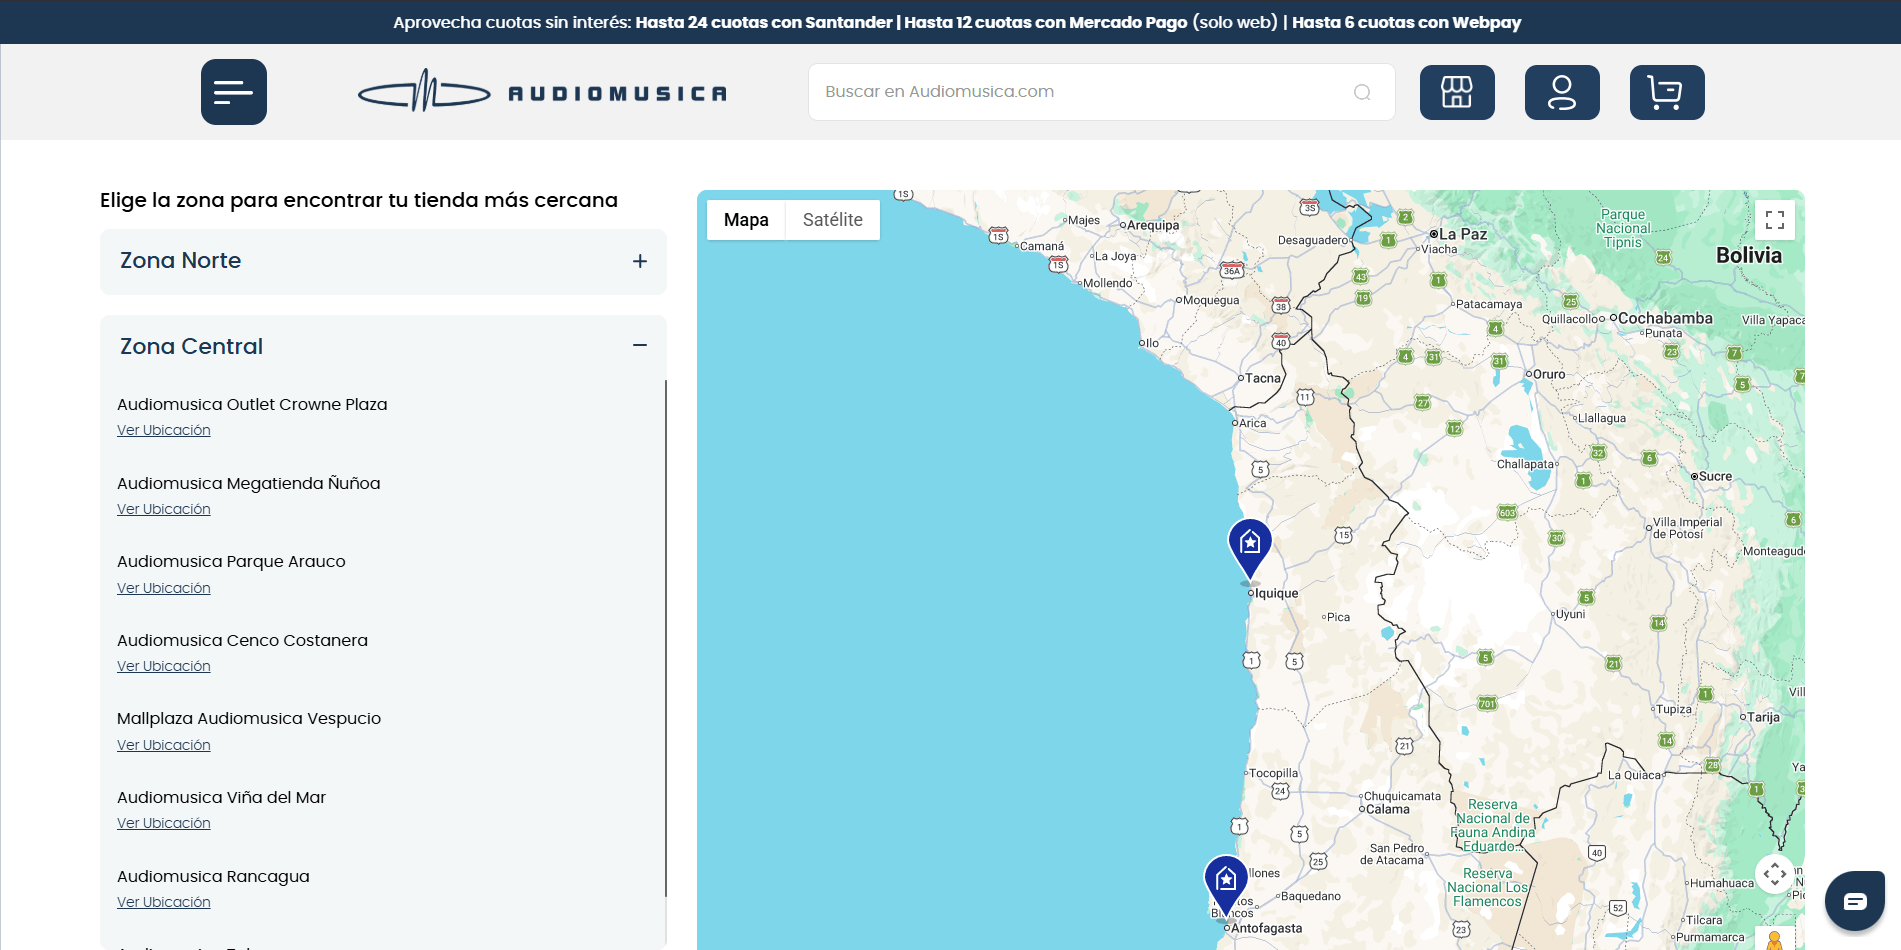Click the Cochabamba label on map

click(1665, 318)
